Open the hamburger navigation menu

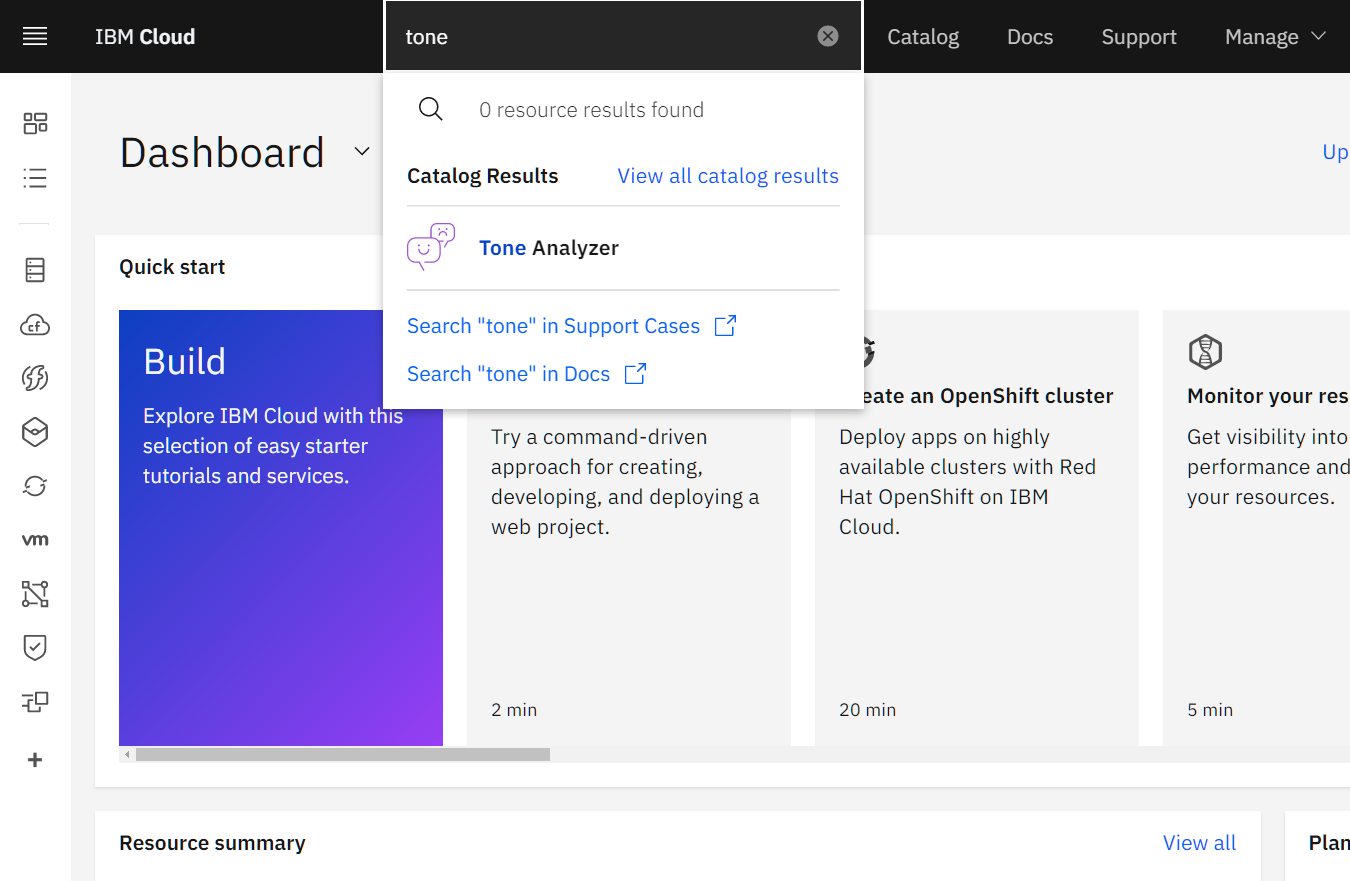35,37
